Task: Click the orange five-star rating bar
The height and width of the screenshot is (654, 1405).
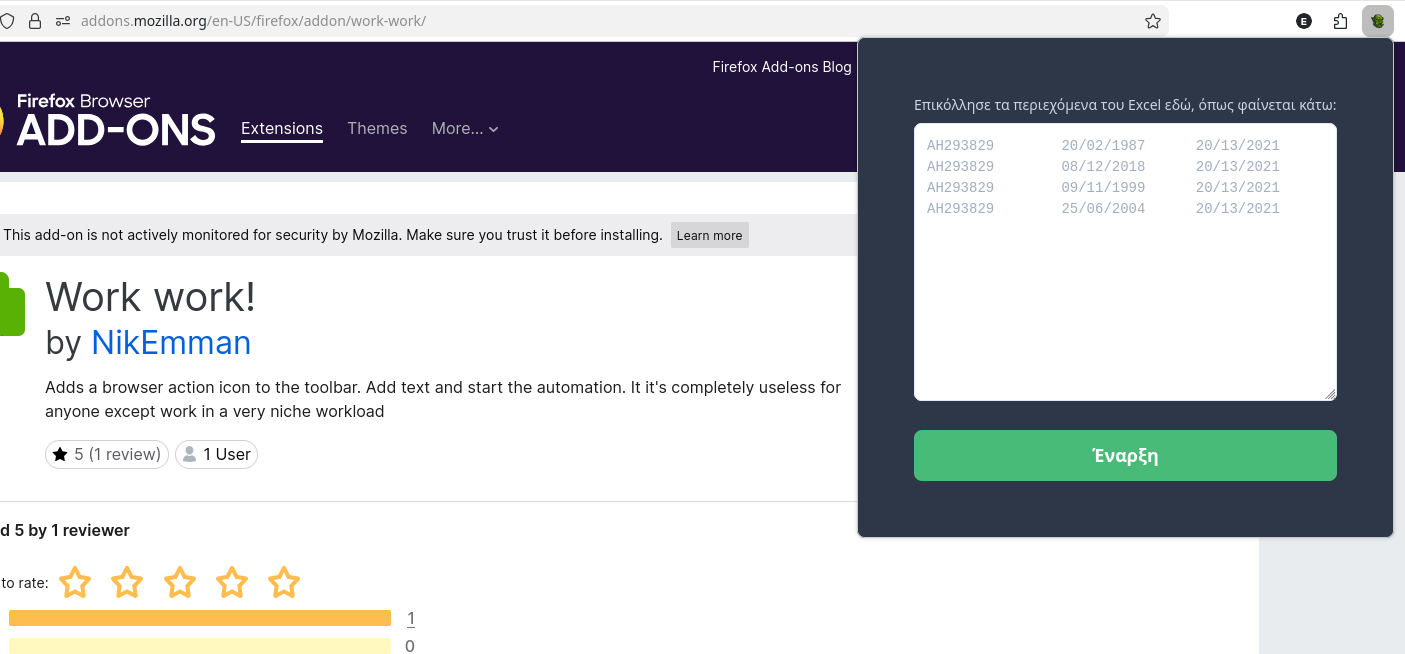Action: point(200,618)
